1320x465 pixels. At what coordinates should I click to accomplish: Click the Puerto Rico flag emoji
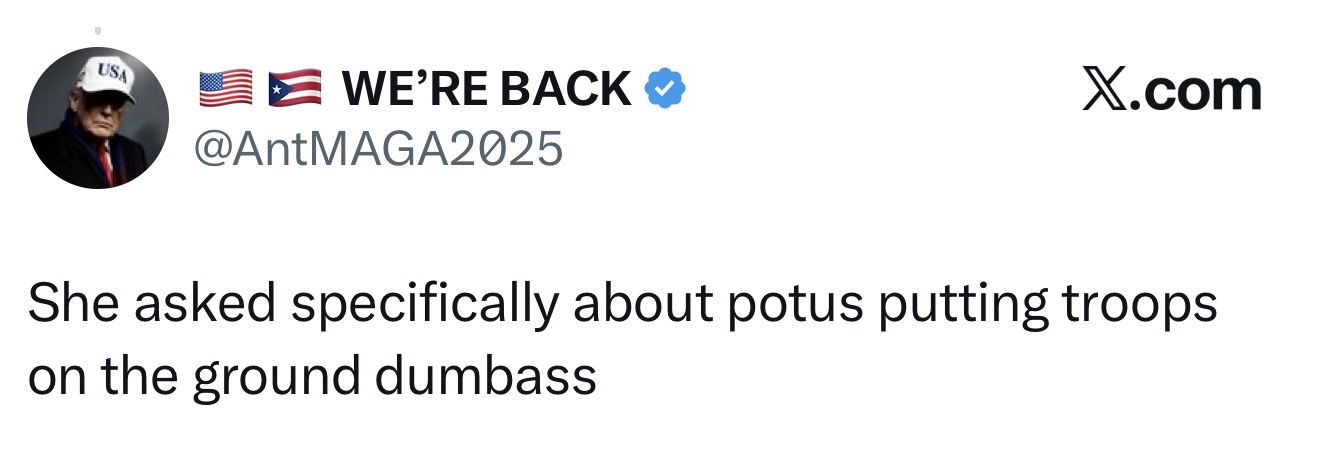[295, 90]
